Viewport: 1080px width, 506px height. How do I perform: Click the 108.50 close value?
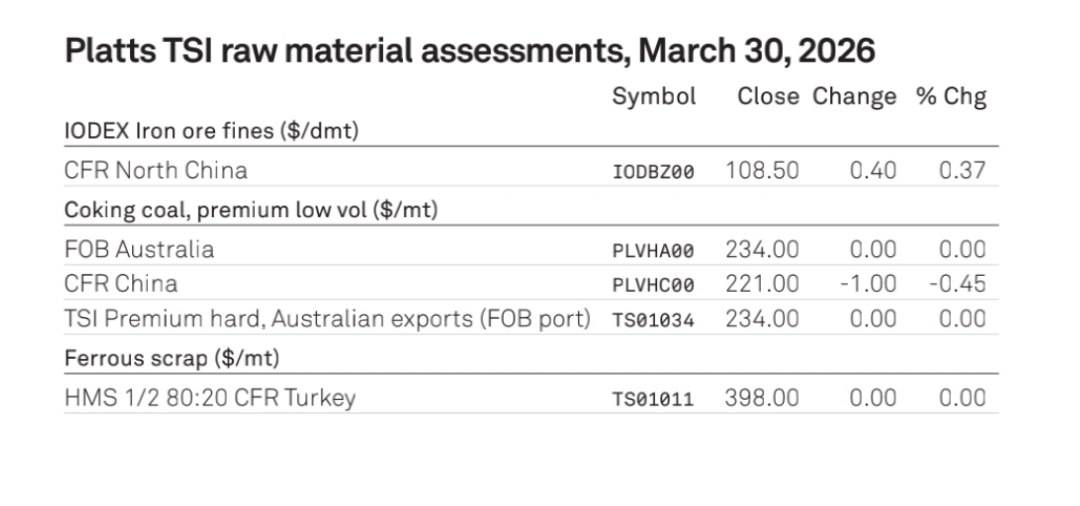(762, 171)
